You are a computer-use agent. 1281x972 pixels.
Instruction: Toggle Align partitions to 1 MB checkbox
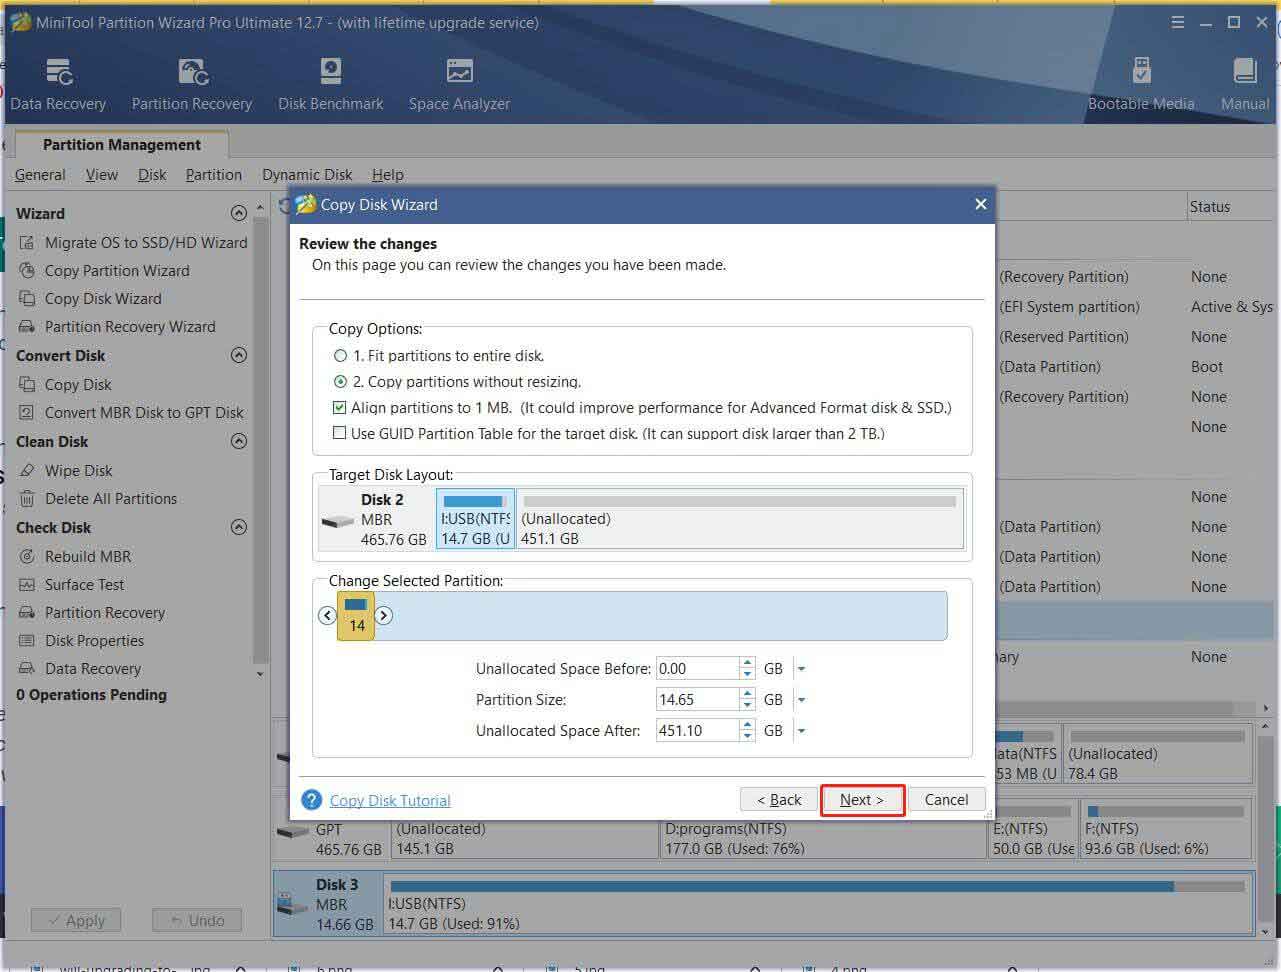pos(340,407)
